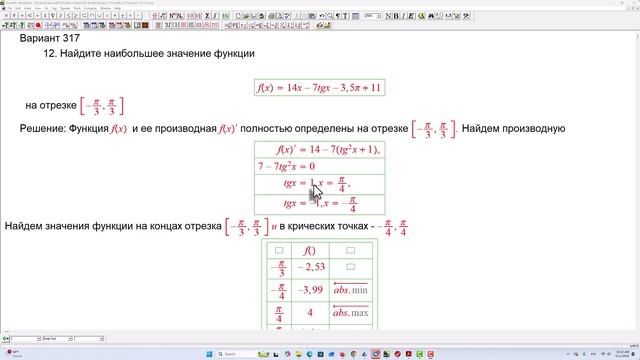Viewport: 640px width, 360px height.
Task: Click the formula f(x) = 14x − 7tgx − 3,5π + 11
Action: 319,87
